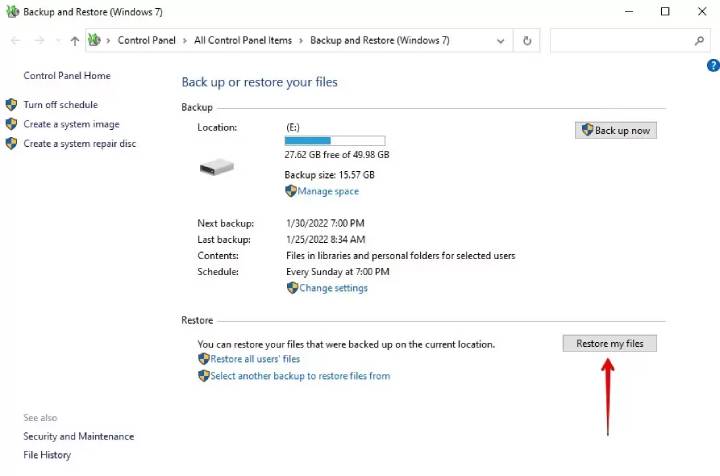Click the shield icon next to Change settings
Viewport: 720px width, 476px height.
[x=292, y=288]
